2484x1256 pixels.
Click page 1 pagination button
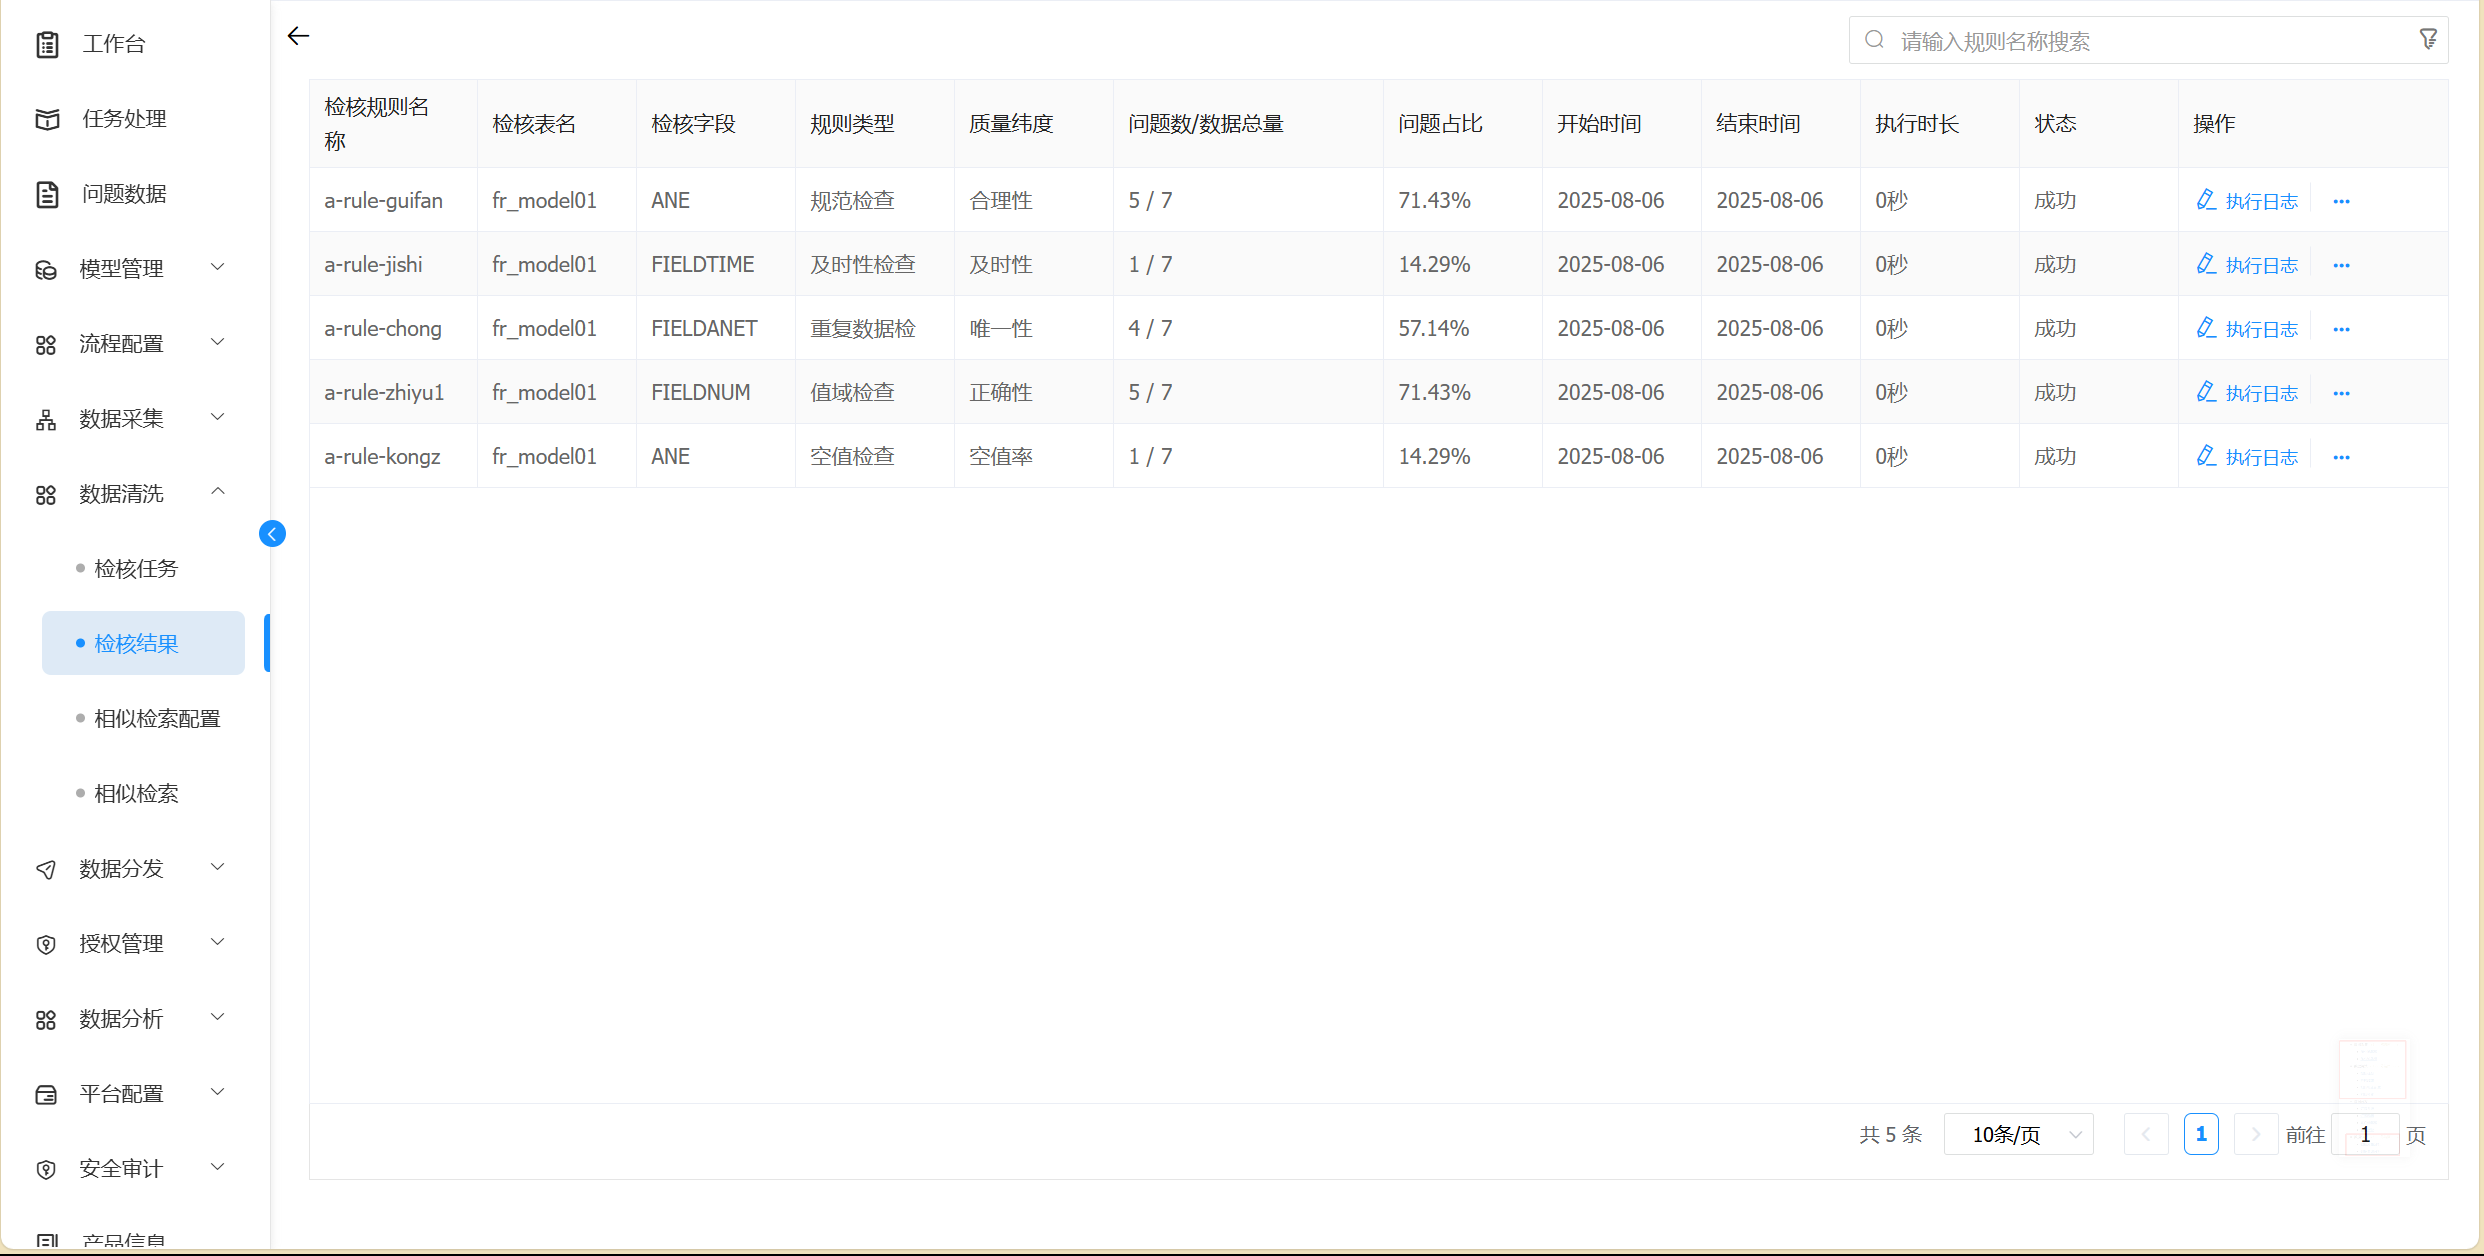coord(2200,1135)
